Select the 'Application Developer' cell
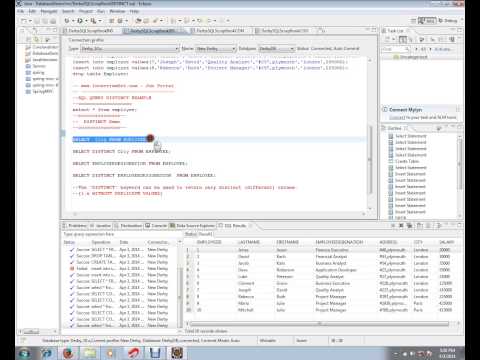The width and height of the screenshot is (480, 360). click(x=336, y=270)
